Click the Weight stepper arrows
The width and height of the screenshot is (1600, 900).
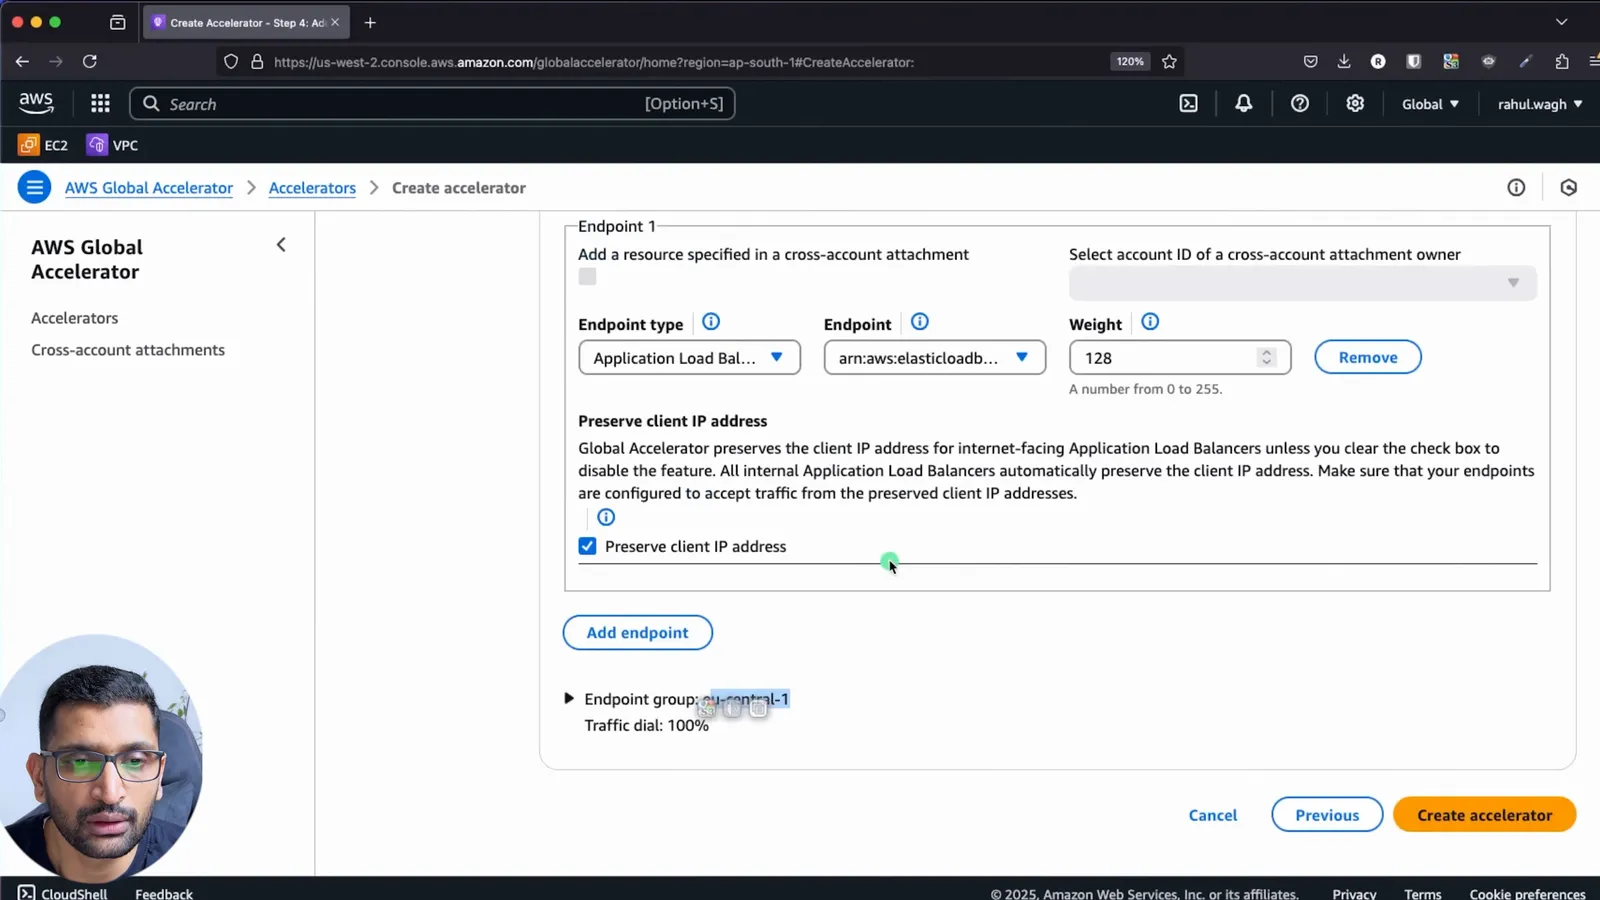pyautogui.click(x=1266, y=357)
